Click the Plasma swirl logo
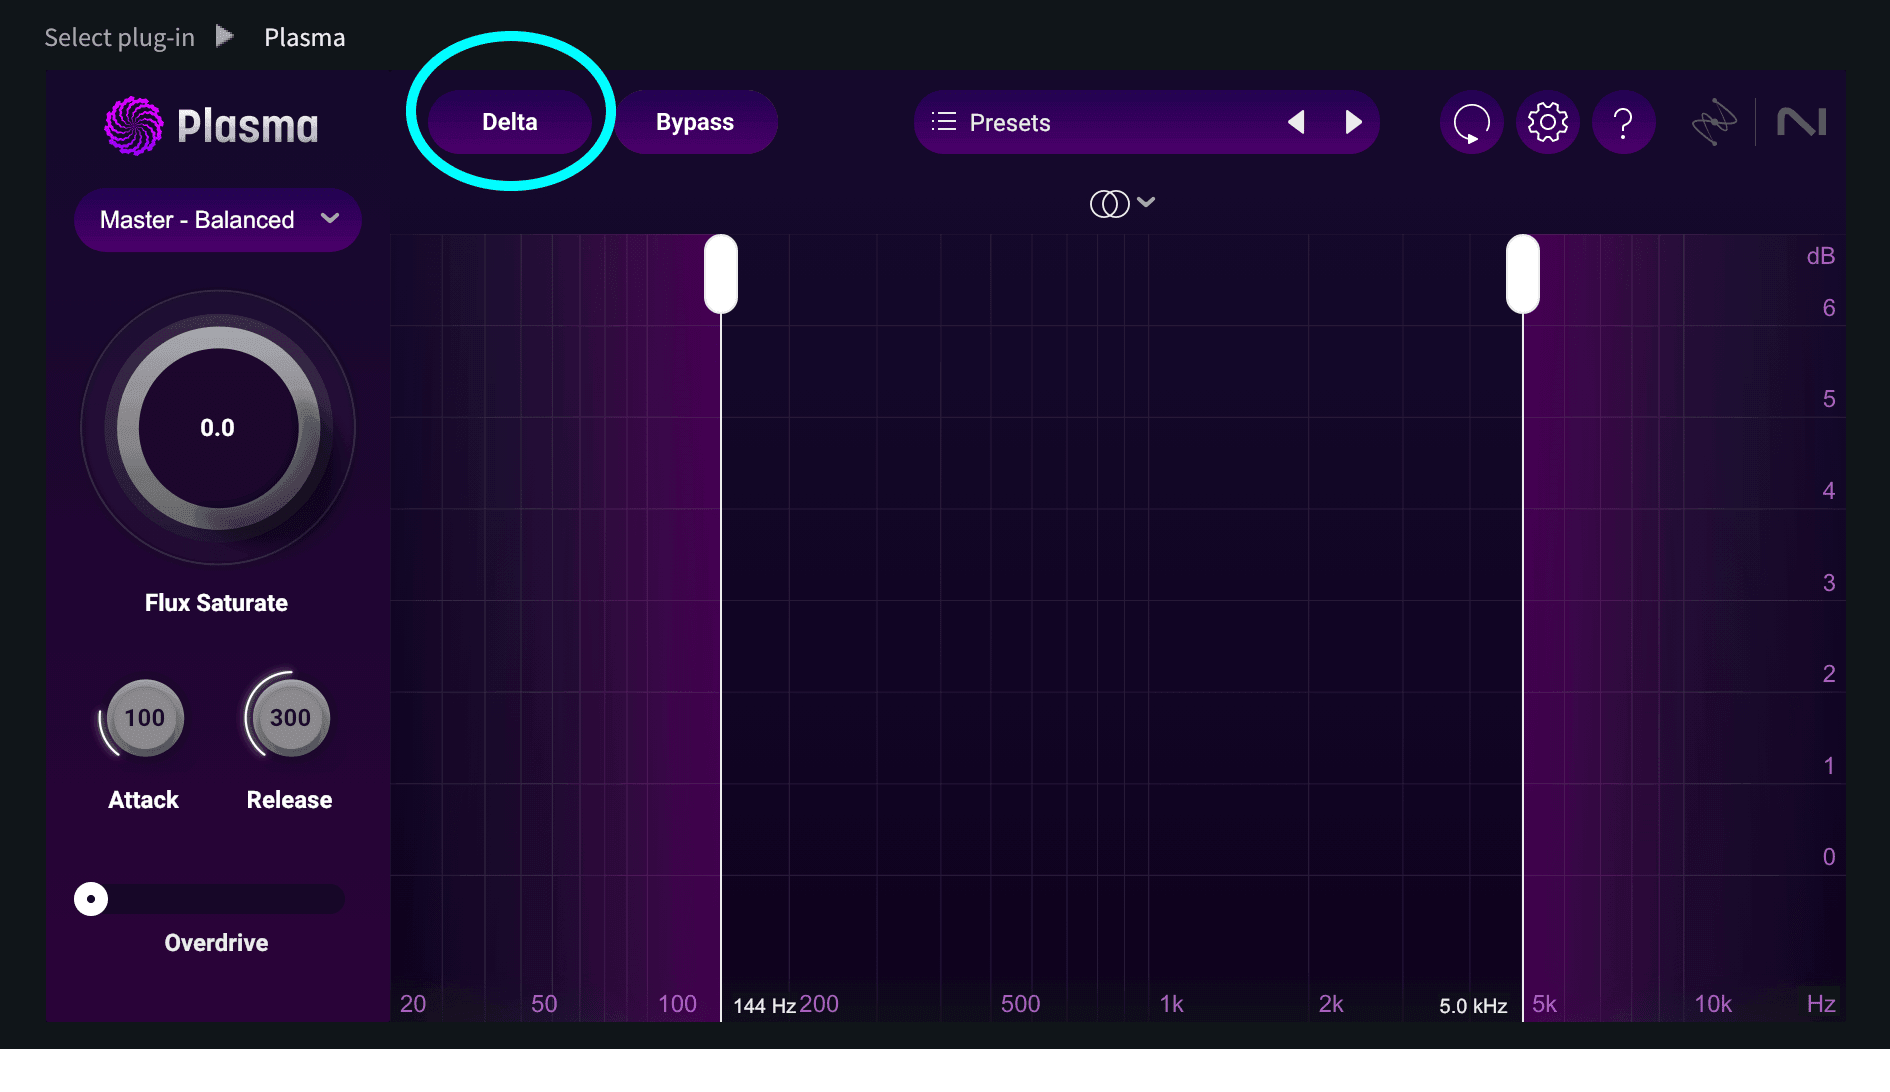Viewport: 1890px width, 1092px height. click(133, 126)
